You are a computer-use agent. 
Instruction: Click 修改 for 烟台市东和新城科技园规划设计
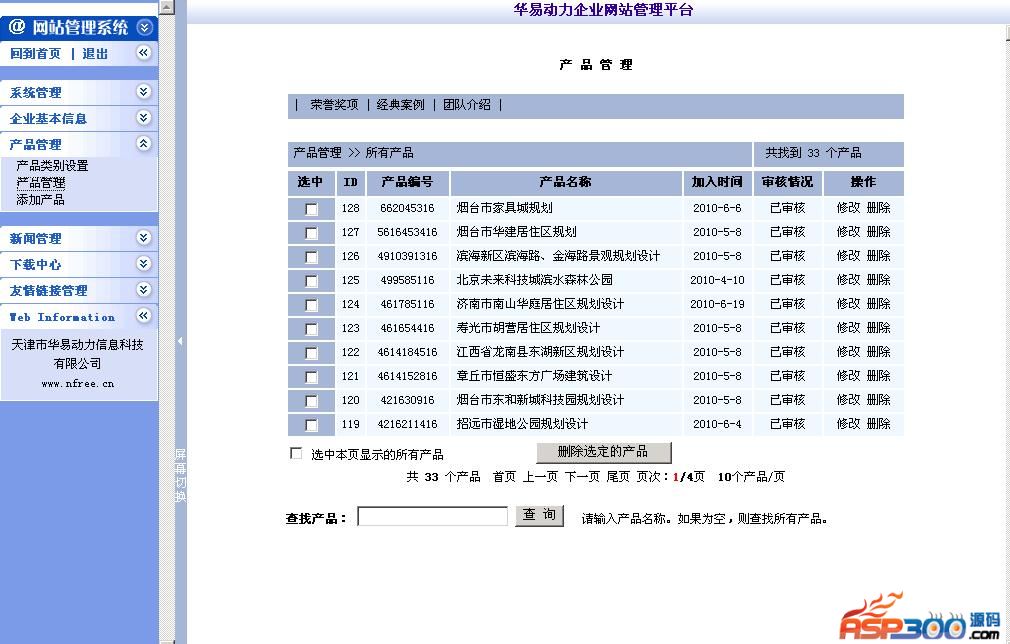[848, 400]
